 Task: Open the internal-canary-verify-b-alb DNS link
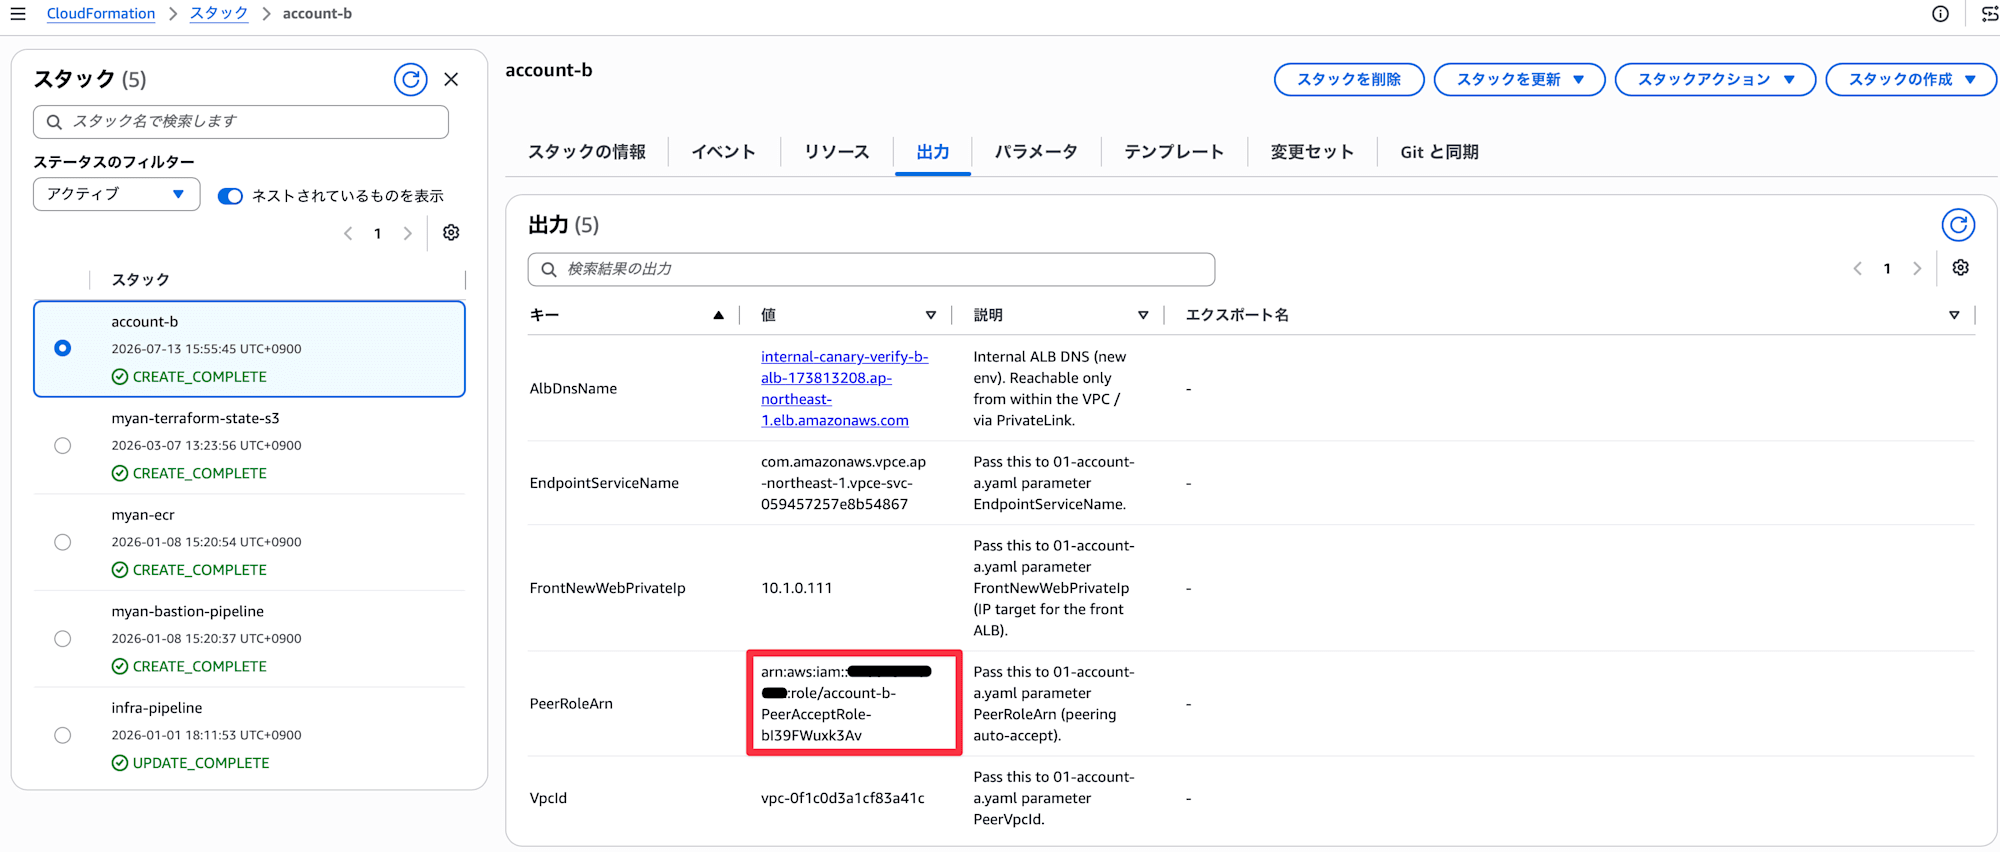[x=844, y=388]
